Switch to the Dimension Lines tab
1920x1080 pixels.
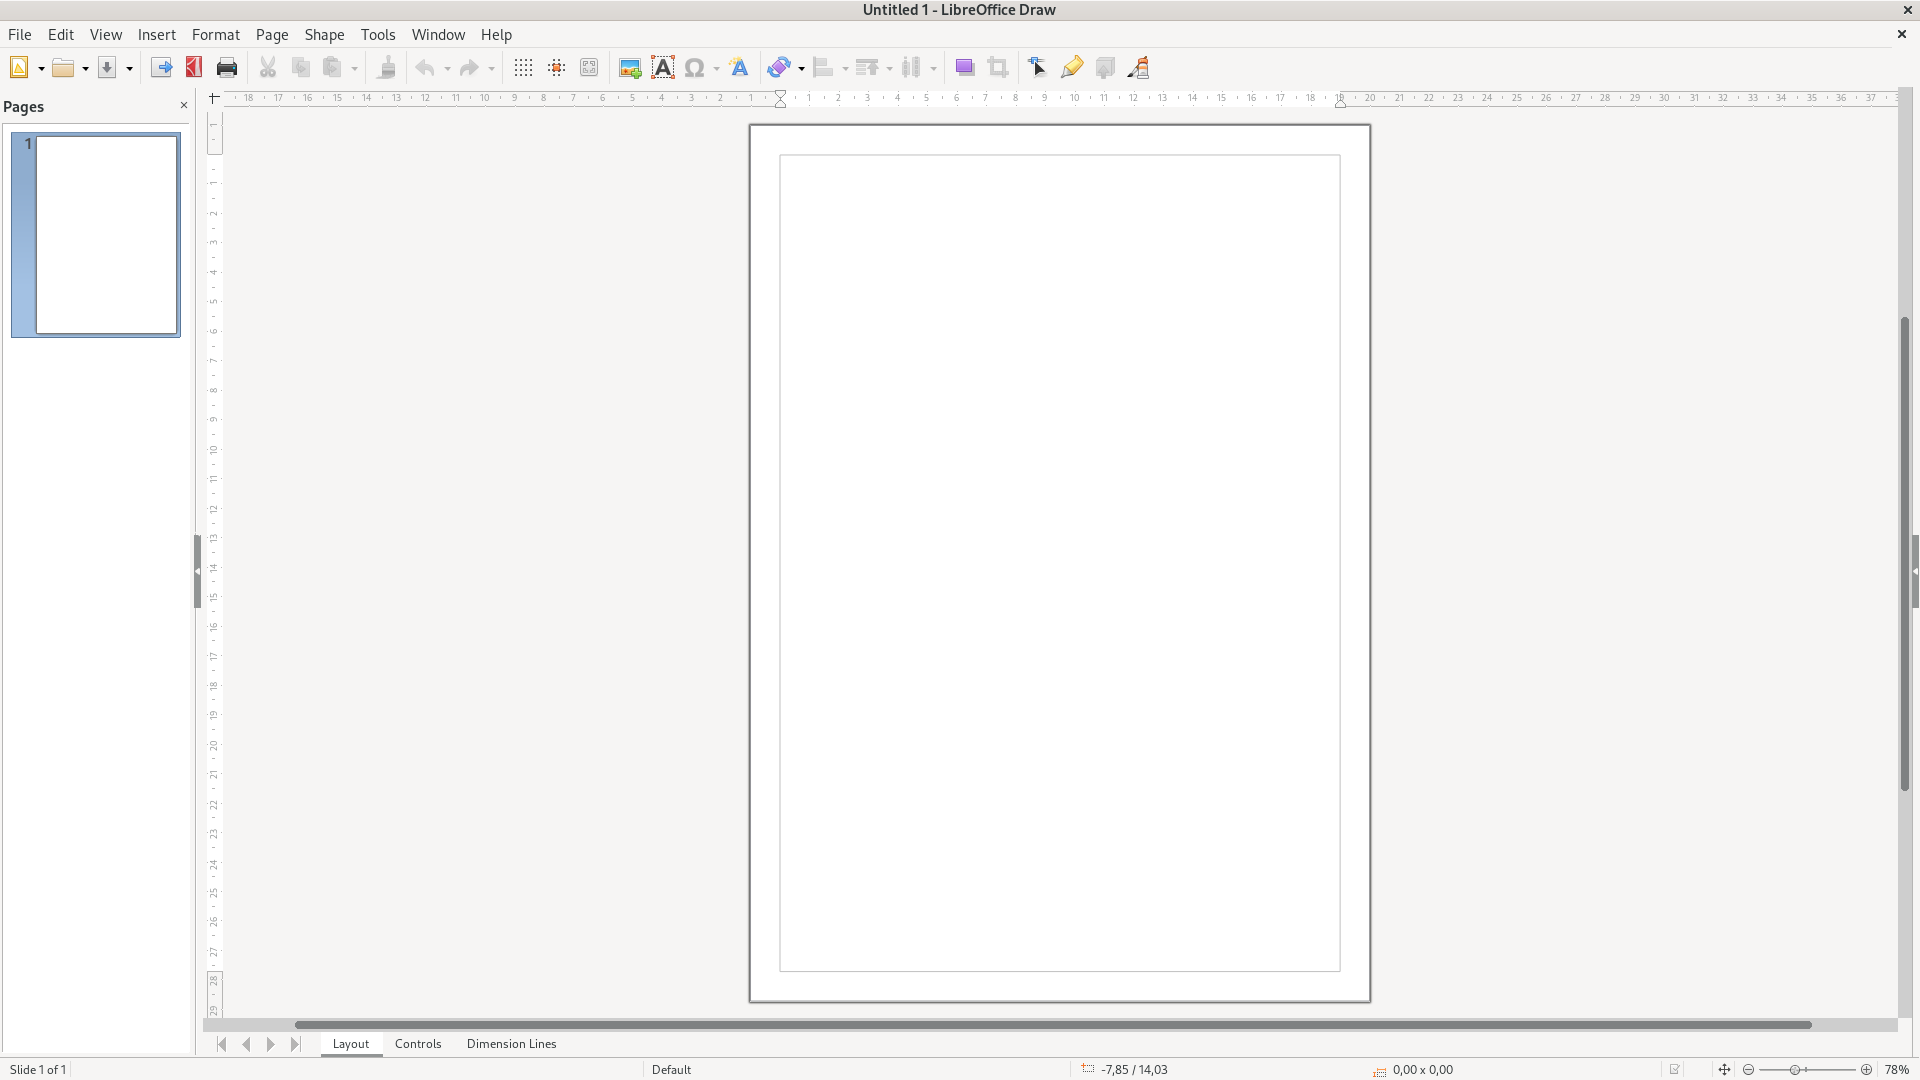point(511,1044)
